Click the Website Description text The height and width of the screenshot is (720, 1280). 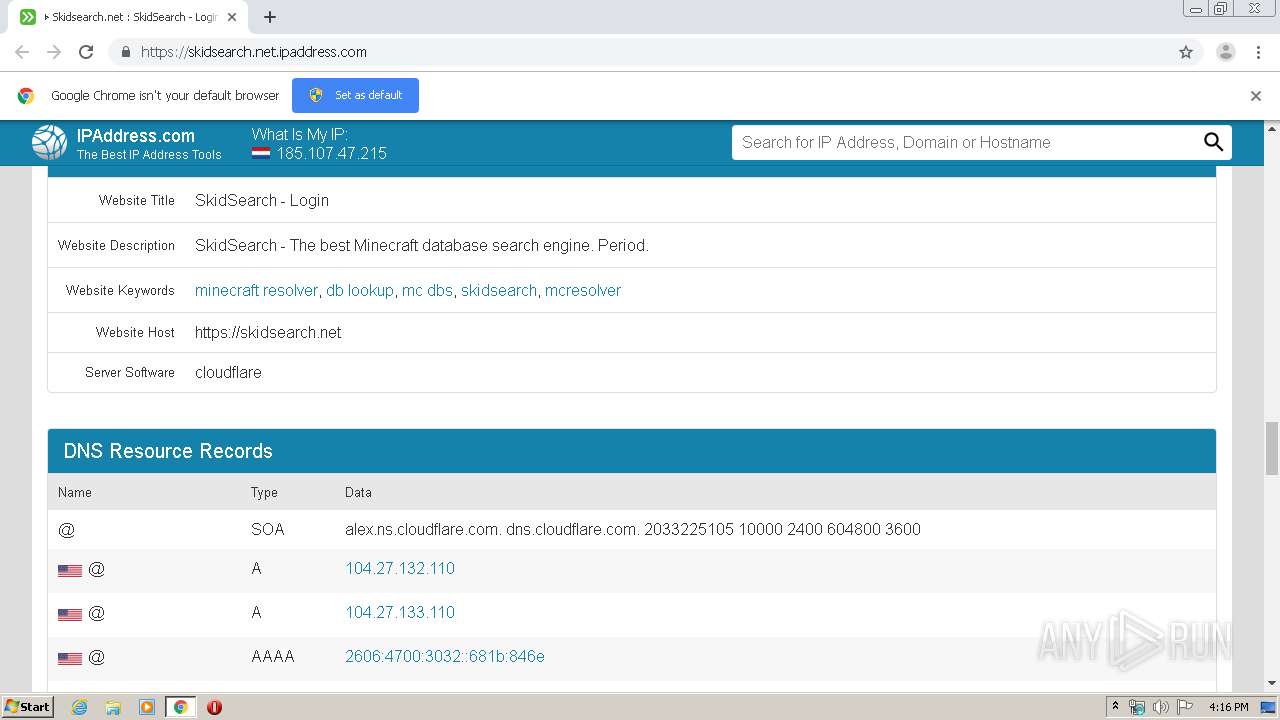pos(422,245)
